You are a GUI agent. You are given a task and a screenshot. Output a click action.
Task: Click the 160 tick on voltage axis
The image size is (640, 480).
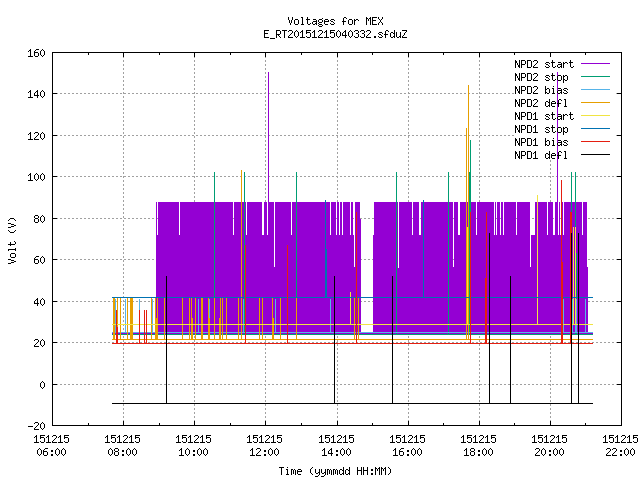coord(36,53)
